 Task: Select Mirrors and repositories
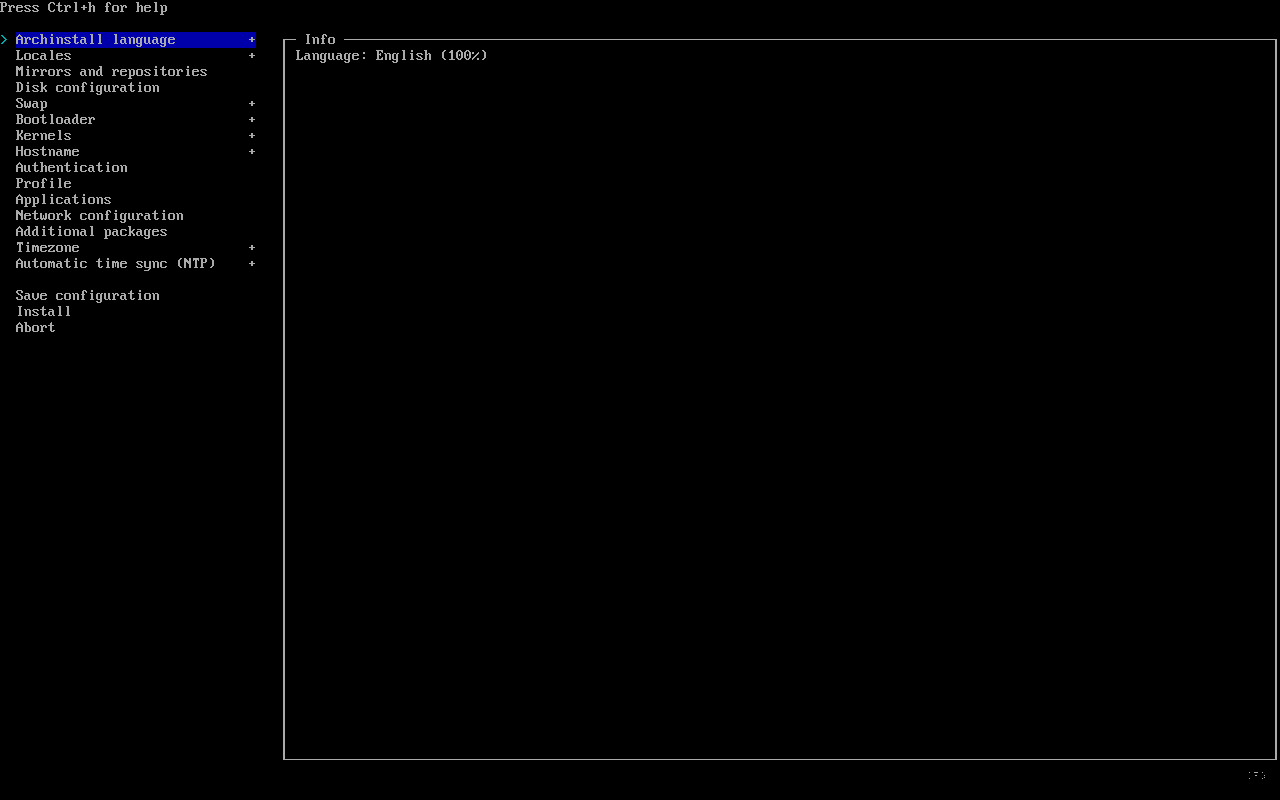coord(111,71)
